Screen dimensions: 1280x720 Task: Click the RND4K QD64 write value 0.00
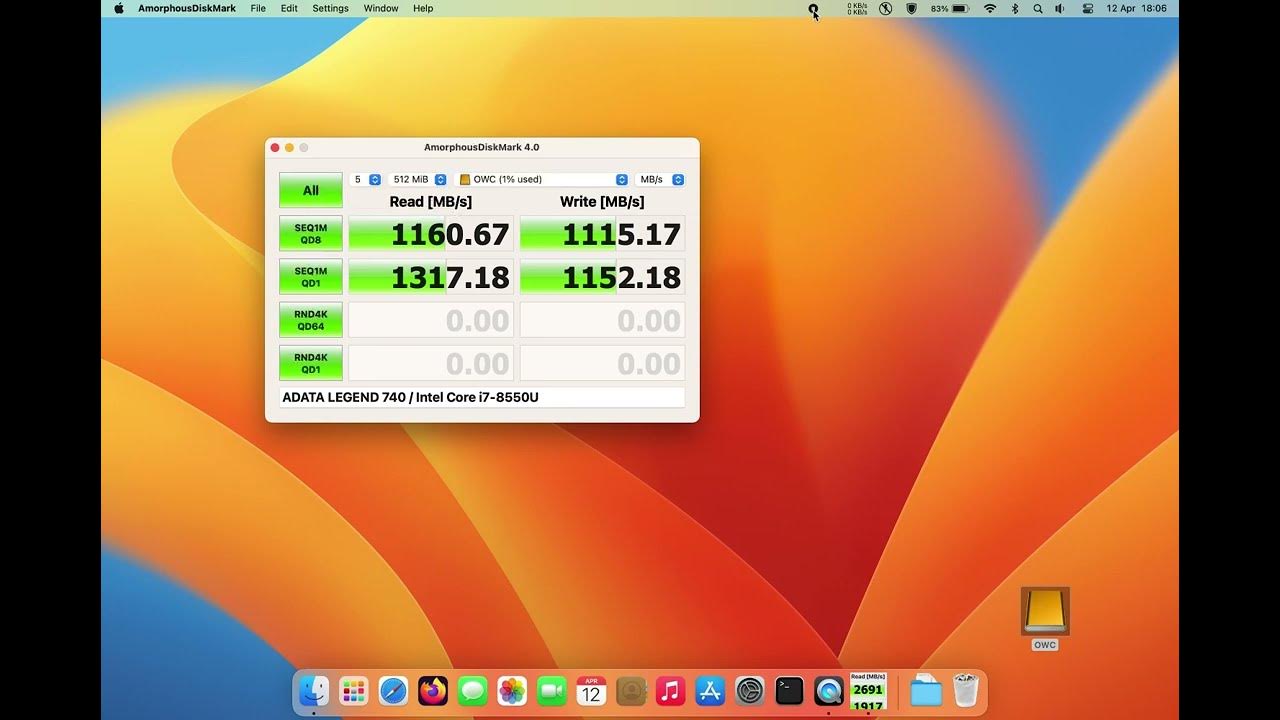[x=603, y=320]
